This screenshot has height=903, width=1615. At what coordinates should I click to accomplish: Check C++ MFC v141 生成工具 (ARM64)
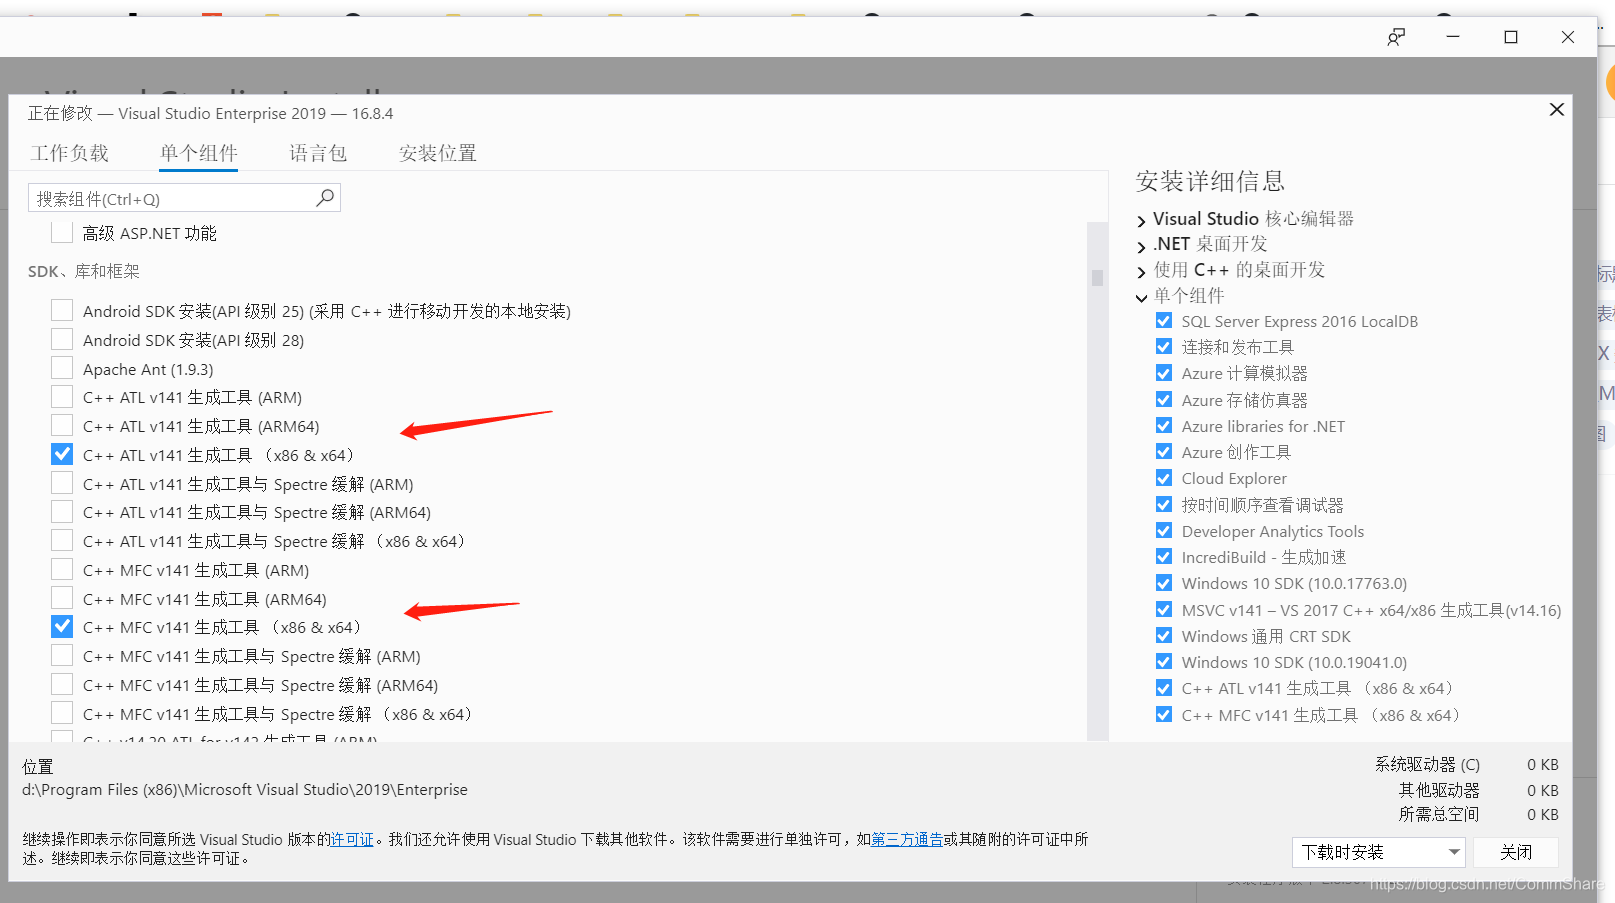click(62, 598)
